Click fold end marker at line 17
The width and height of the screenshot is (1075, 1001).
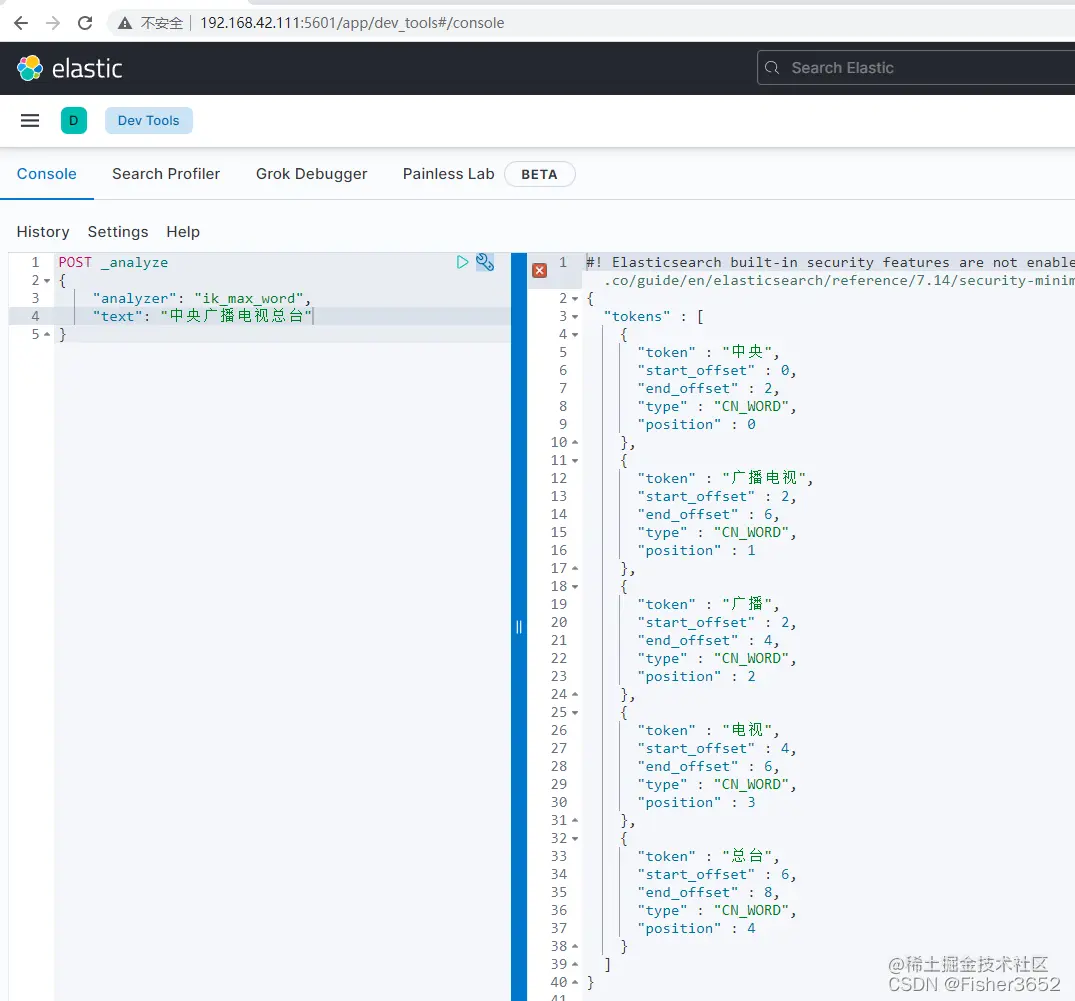[x=575, y=568]
